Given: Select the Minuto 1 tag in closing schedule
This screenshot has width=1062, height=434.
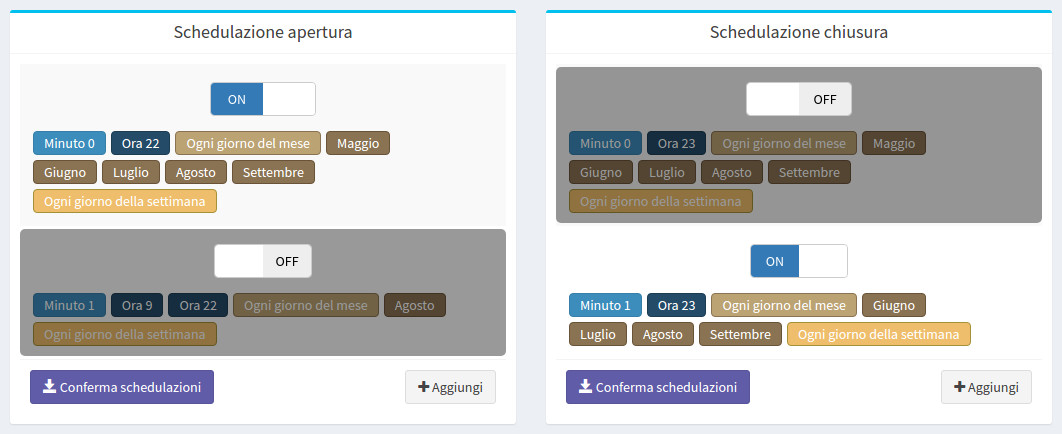Looking at the screenshot, I should (606, 305).
